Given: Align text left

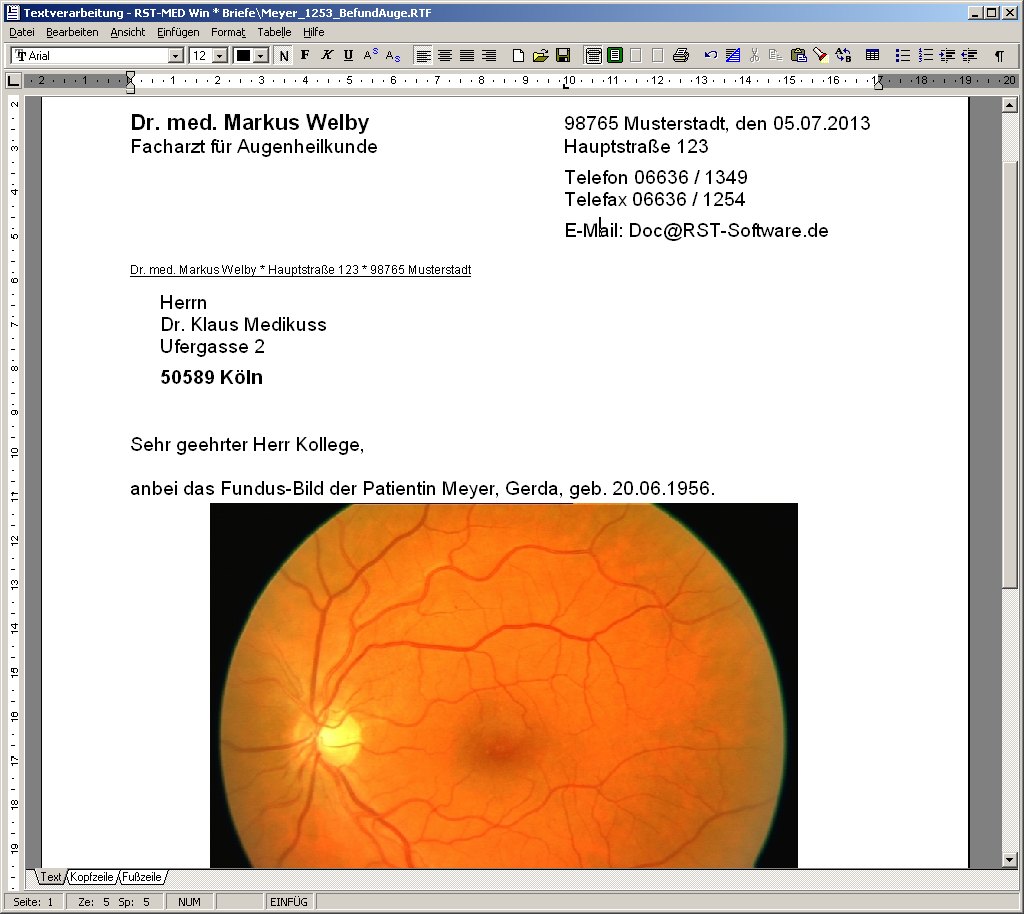Looking at the screenshot, I should click(423, 55).
